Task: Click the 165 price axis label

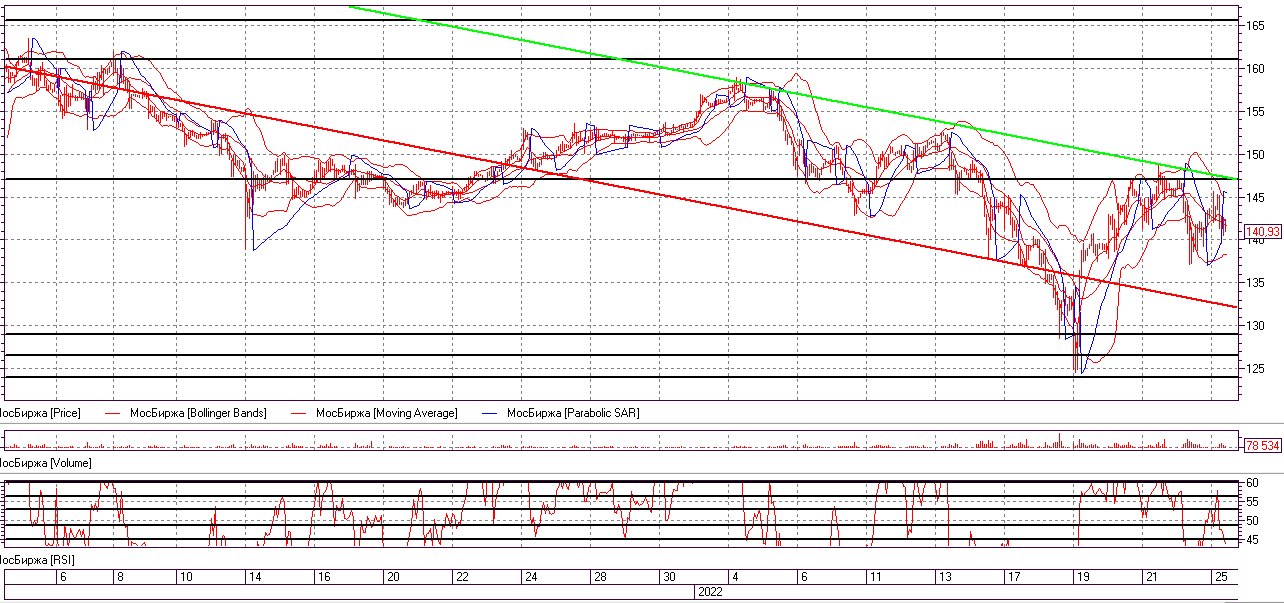Action: pyautogui.click(x=1255, y=26)
